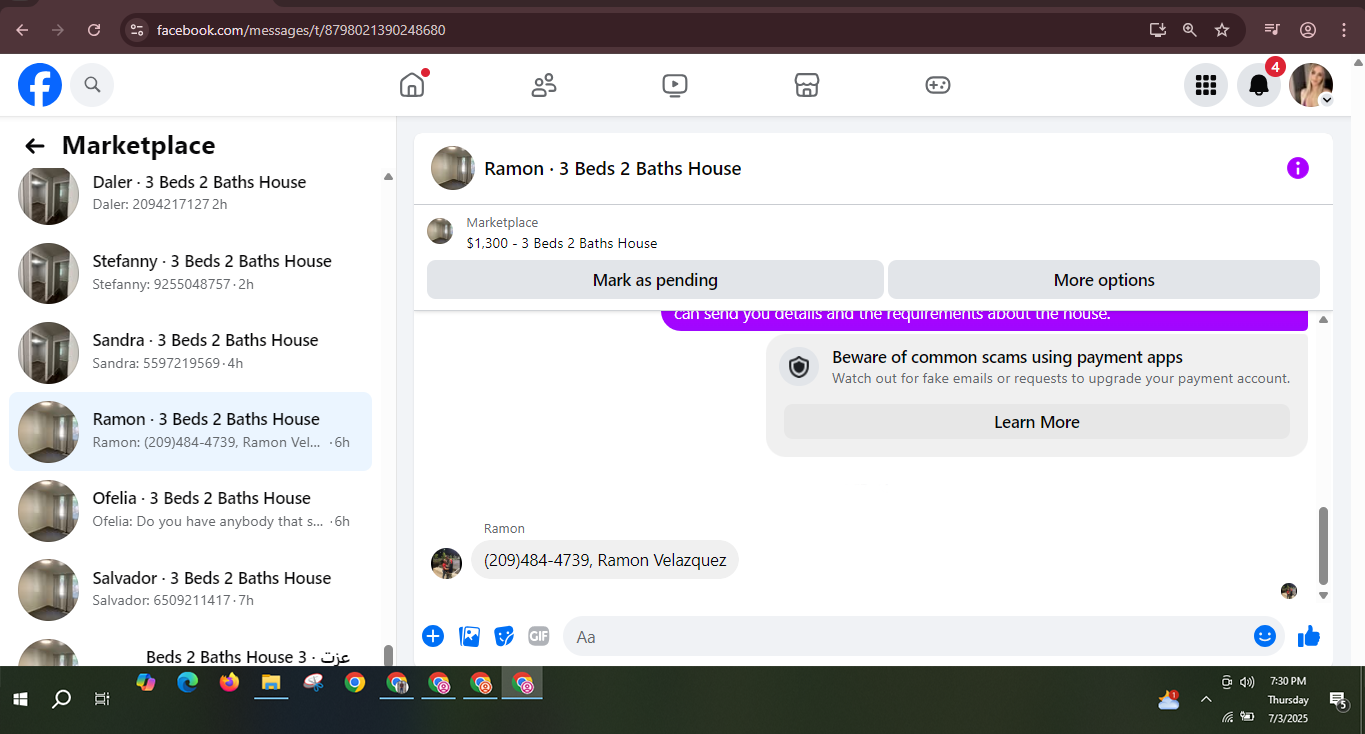Click Ramon's phone number message

(605, 560)
